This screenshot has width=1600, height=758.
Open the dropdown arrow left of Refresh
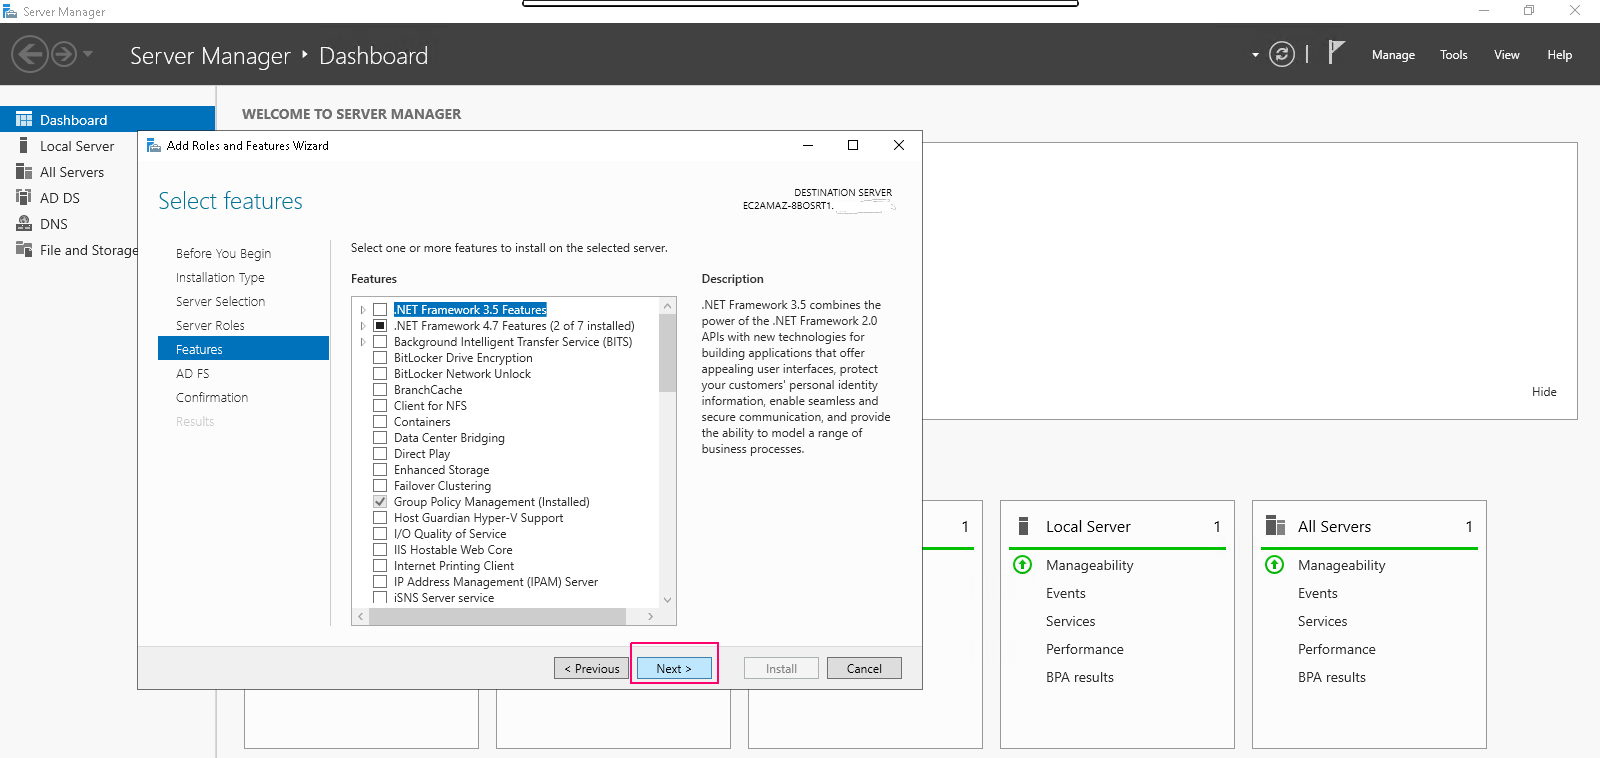click(1255, 55)
